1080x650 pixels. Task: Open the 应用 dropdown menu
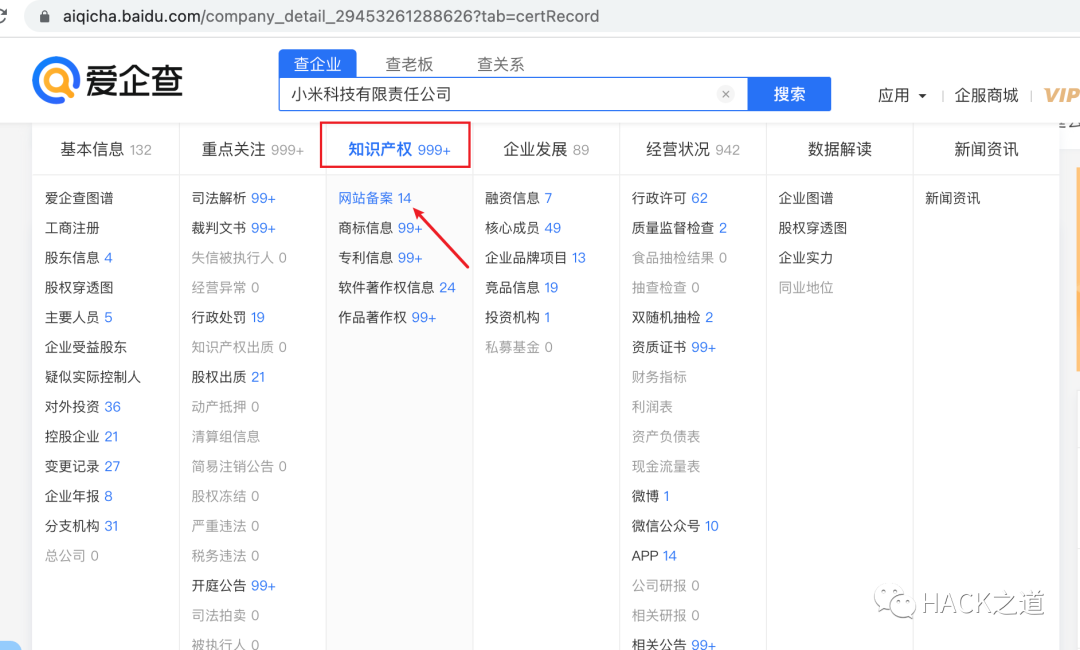(x=902, y=95)
